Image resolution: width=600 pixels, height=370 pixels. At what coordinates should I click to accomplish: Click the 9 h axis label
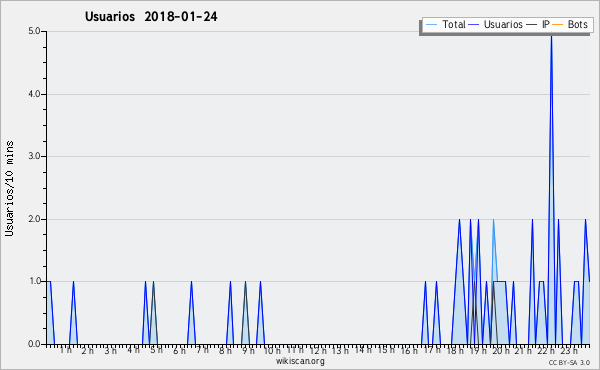pyautogui.click(x=248, y=350)
